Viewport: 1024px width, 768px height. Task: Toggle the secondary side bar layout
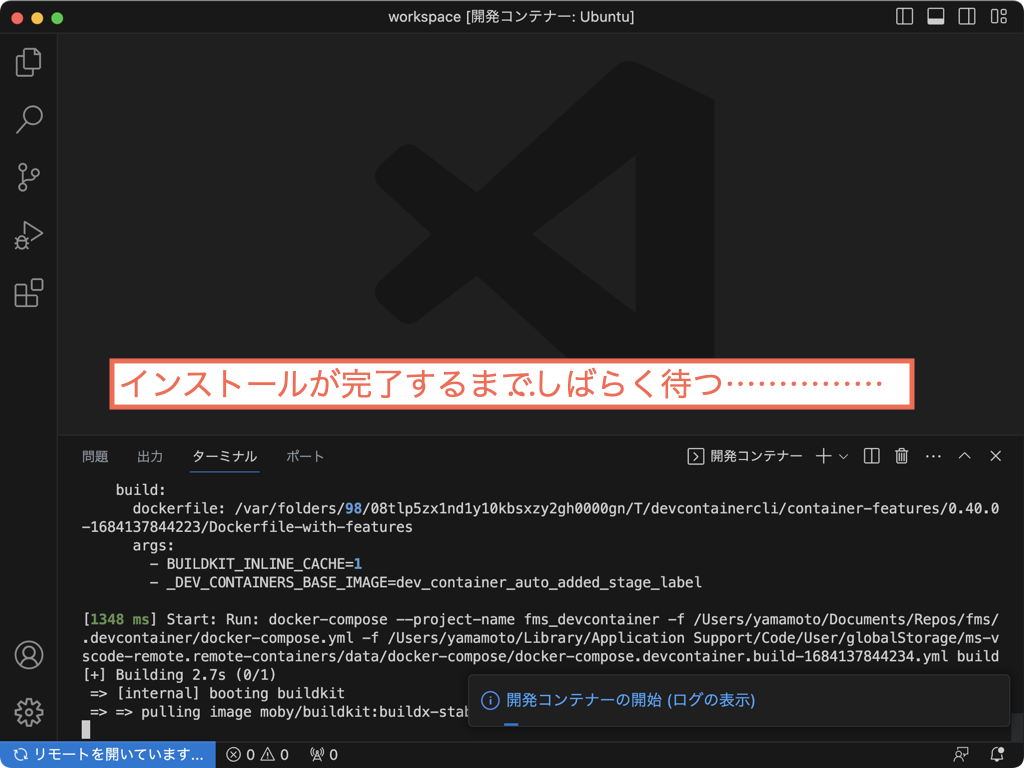coord(967,17)
